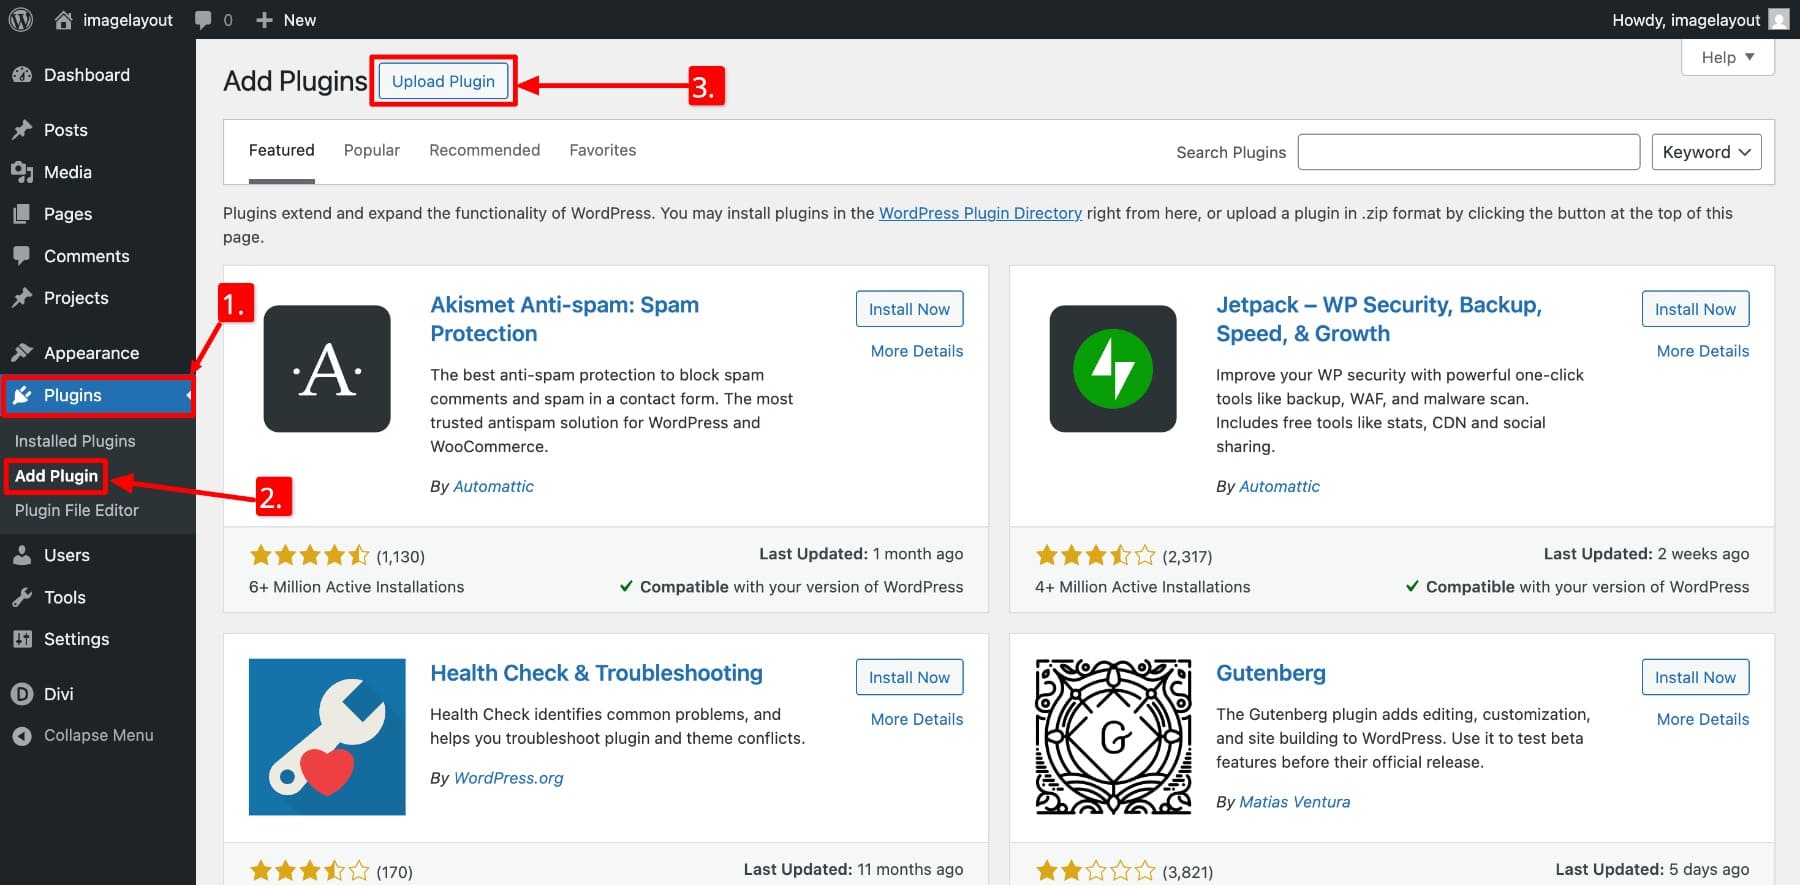Screen dimensions: 1800x885
Task: Click the Tools wrench icon
Action: click(22, 597)
